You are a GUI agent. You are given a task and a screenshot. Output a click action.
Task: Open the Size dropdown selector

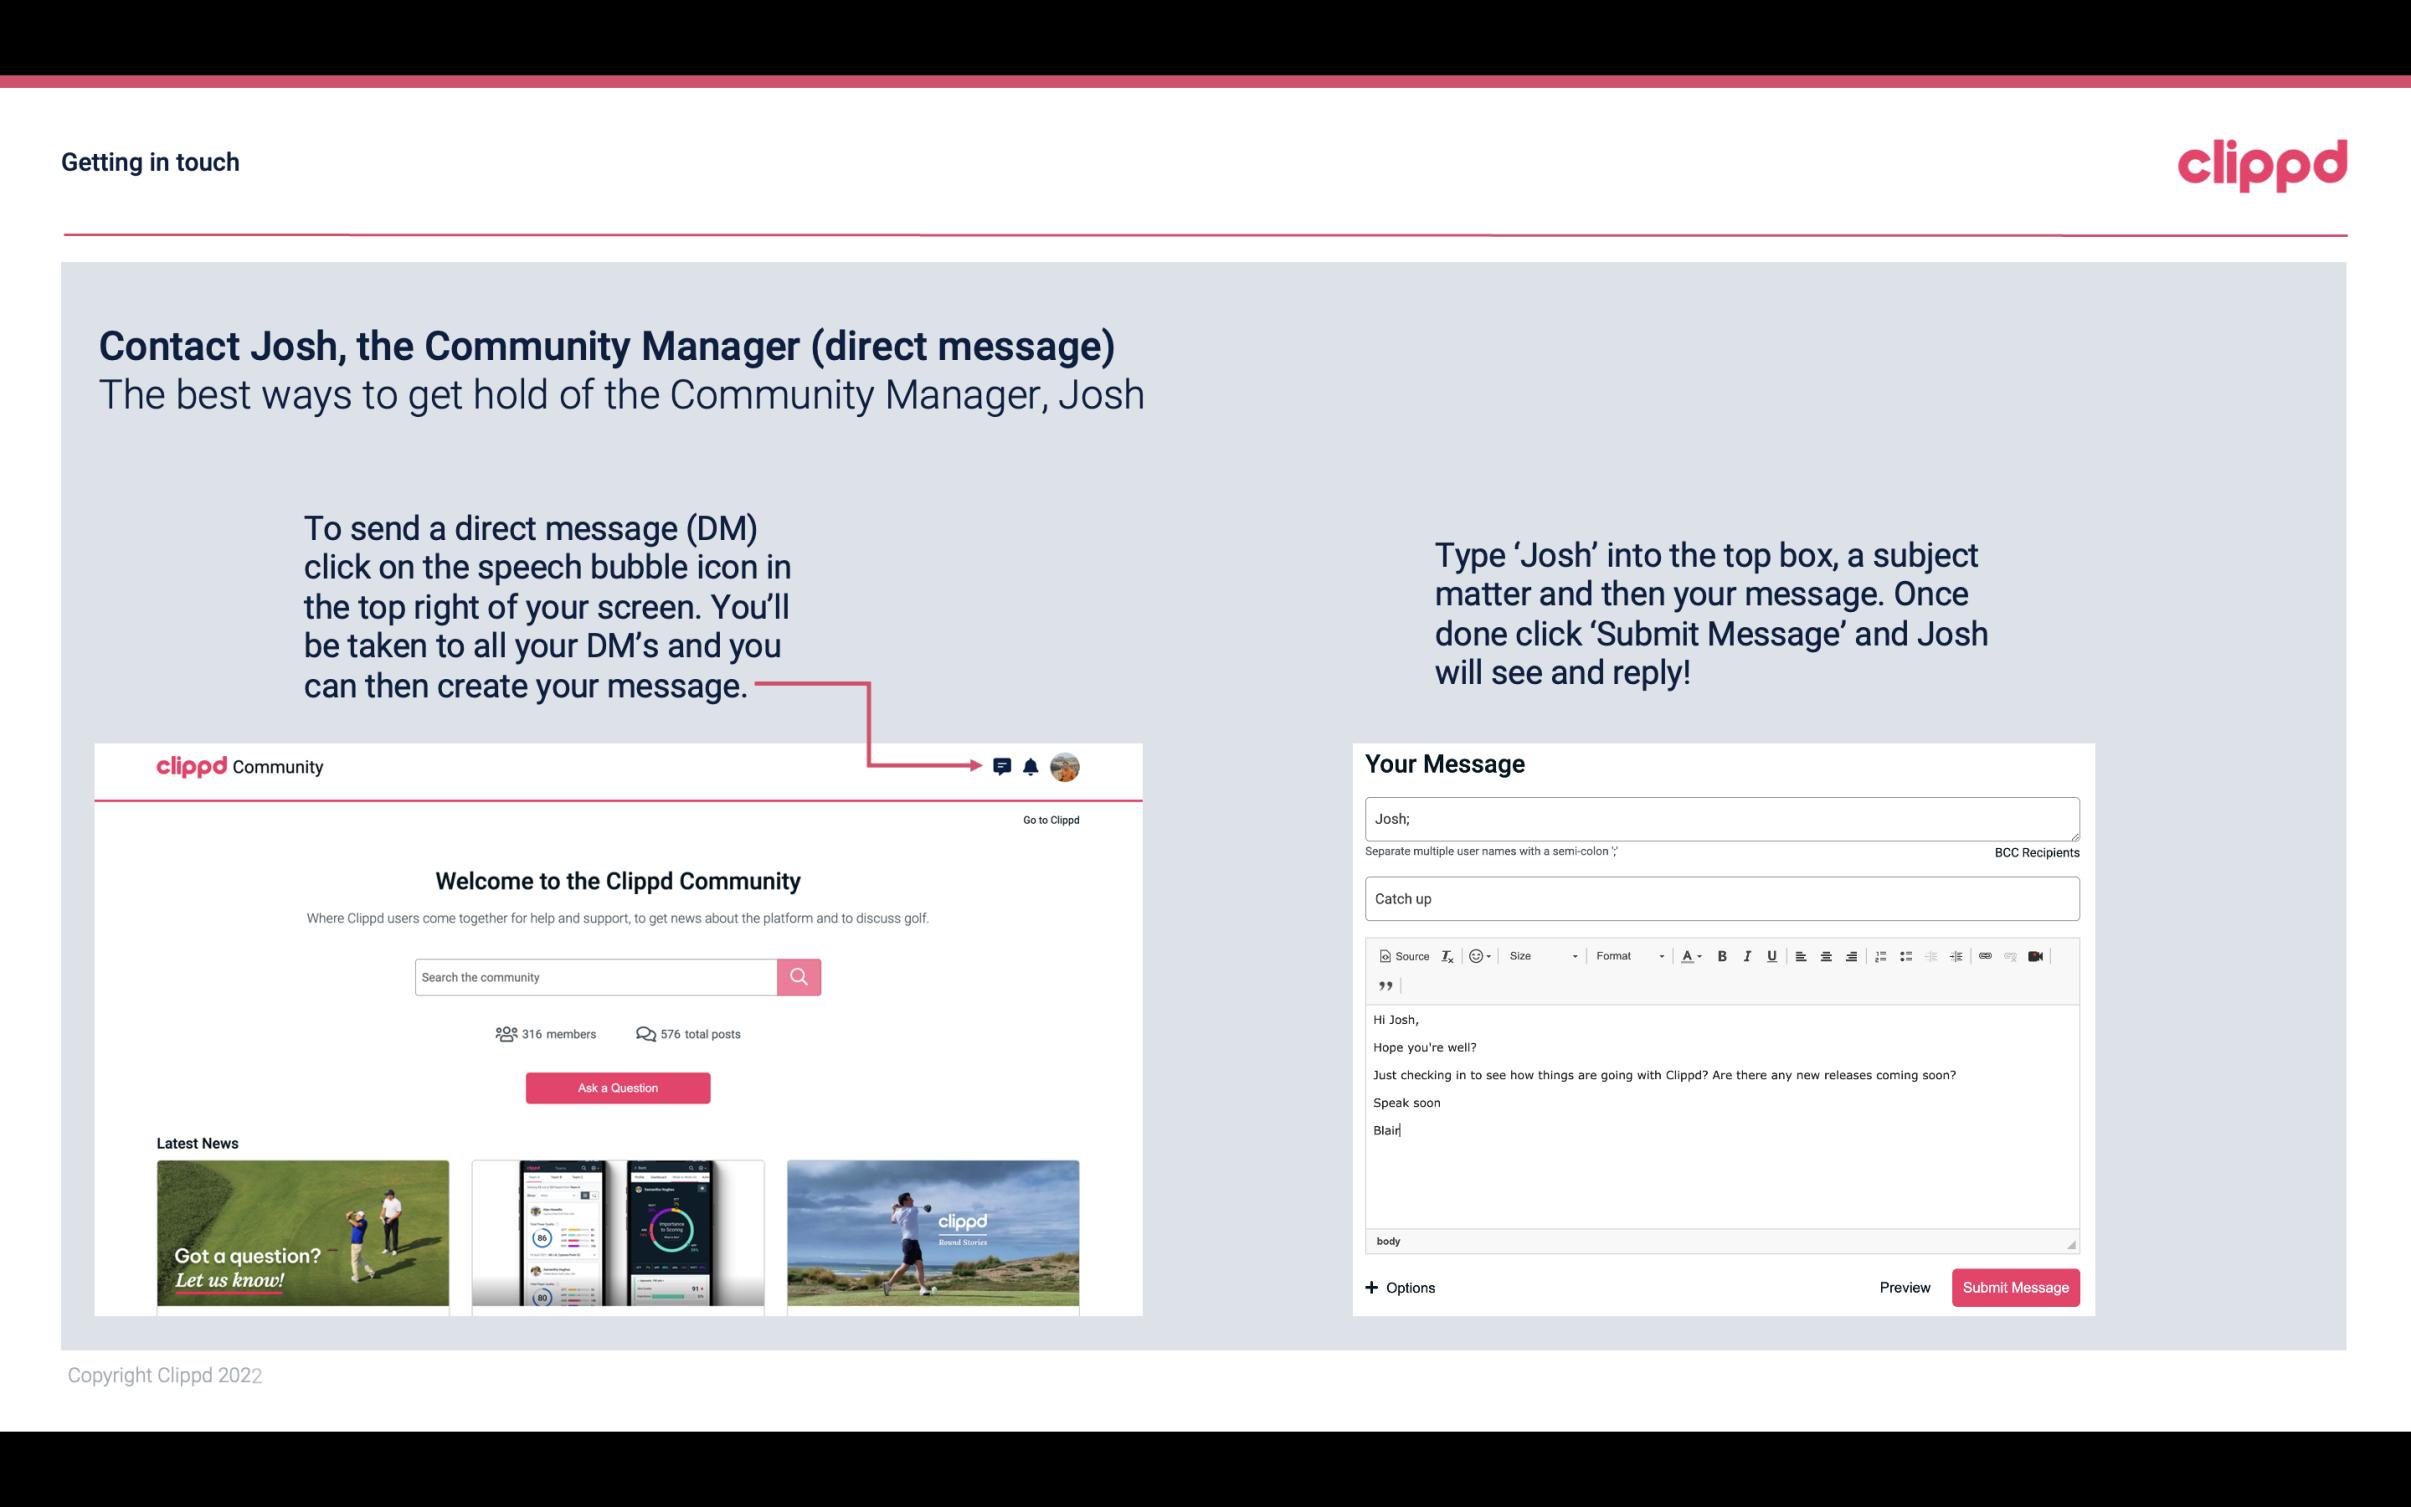tap(1541, 955)
